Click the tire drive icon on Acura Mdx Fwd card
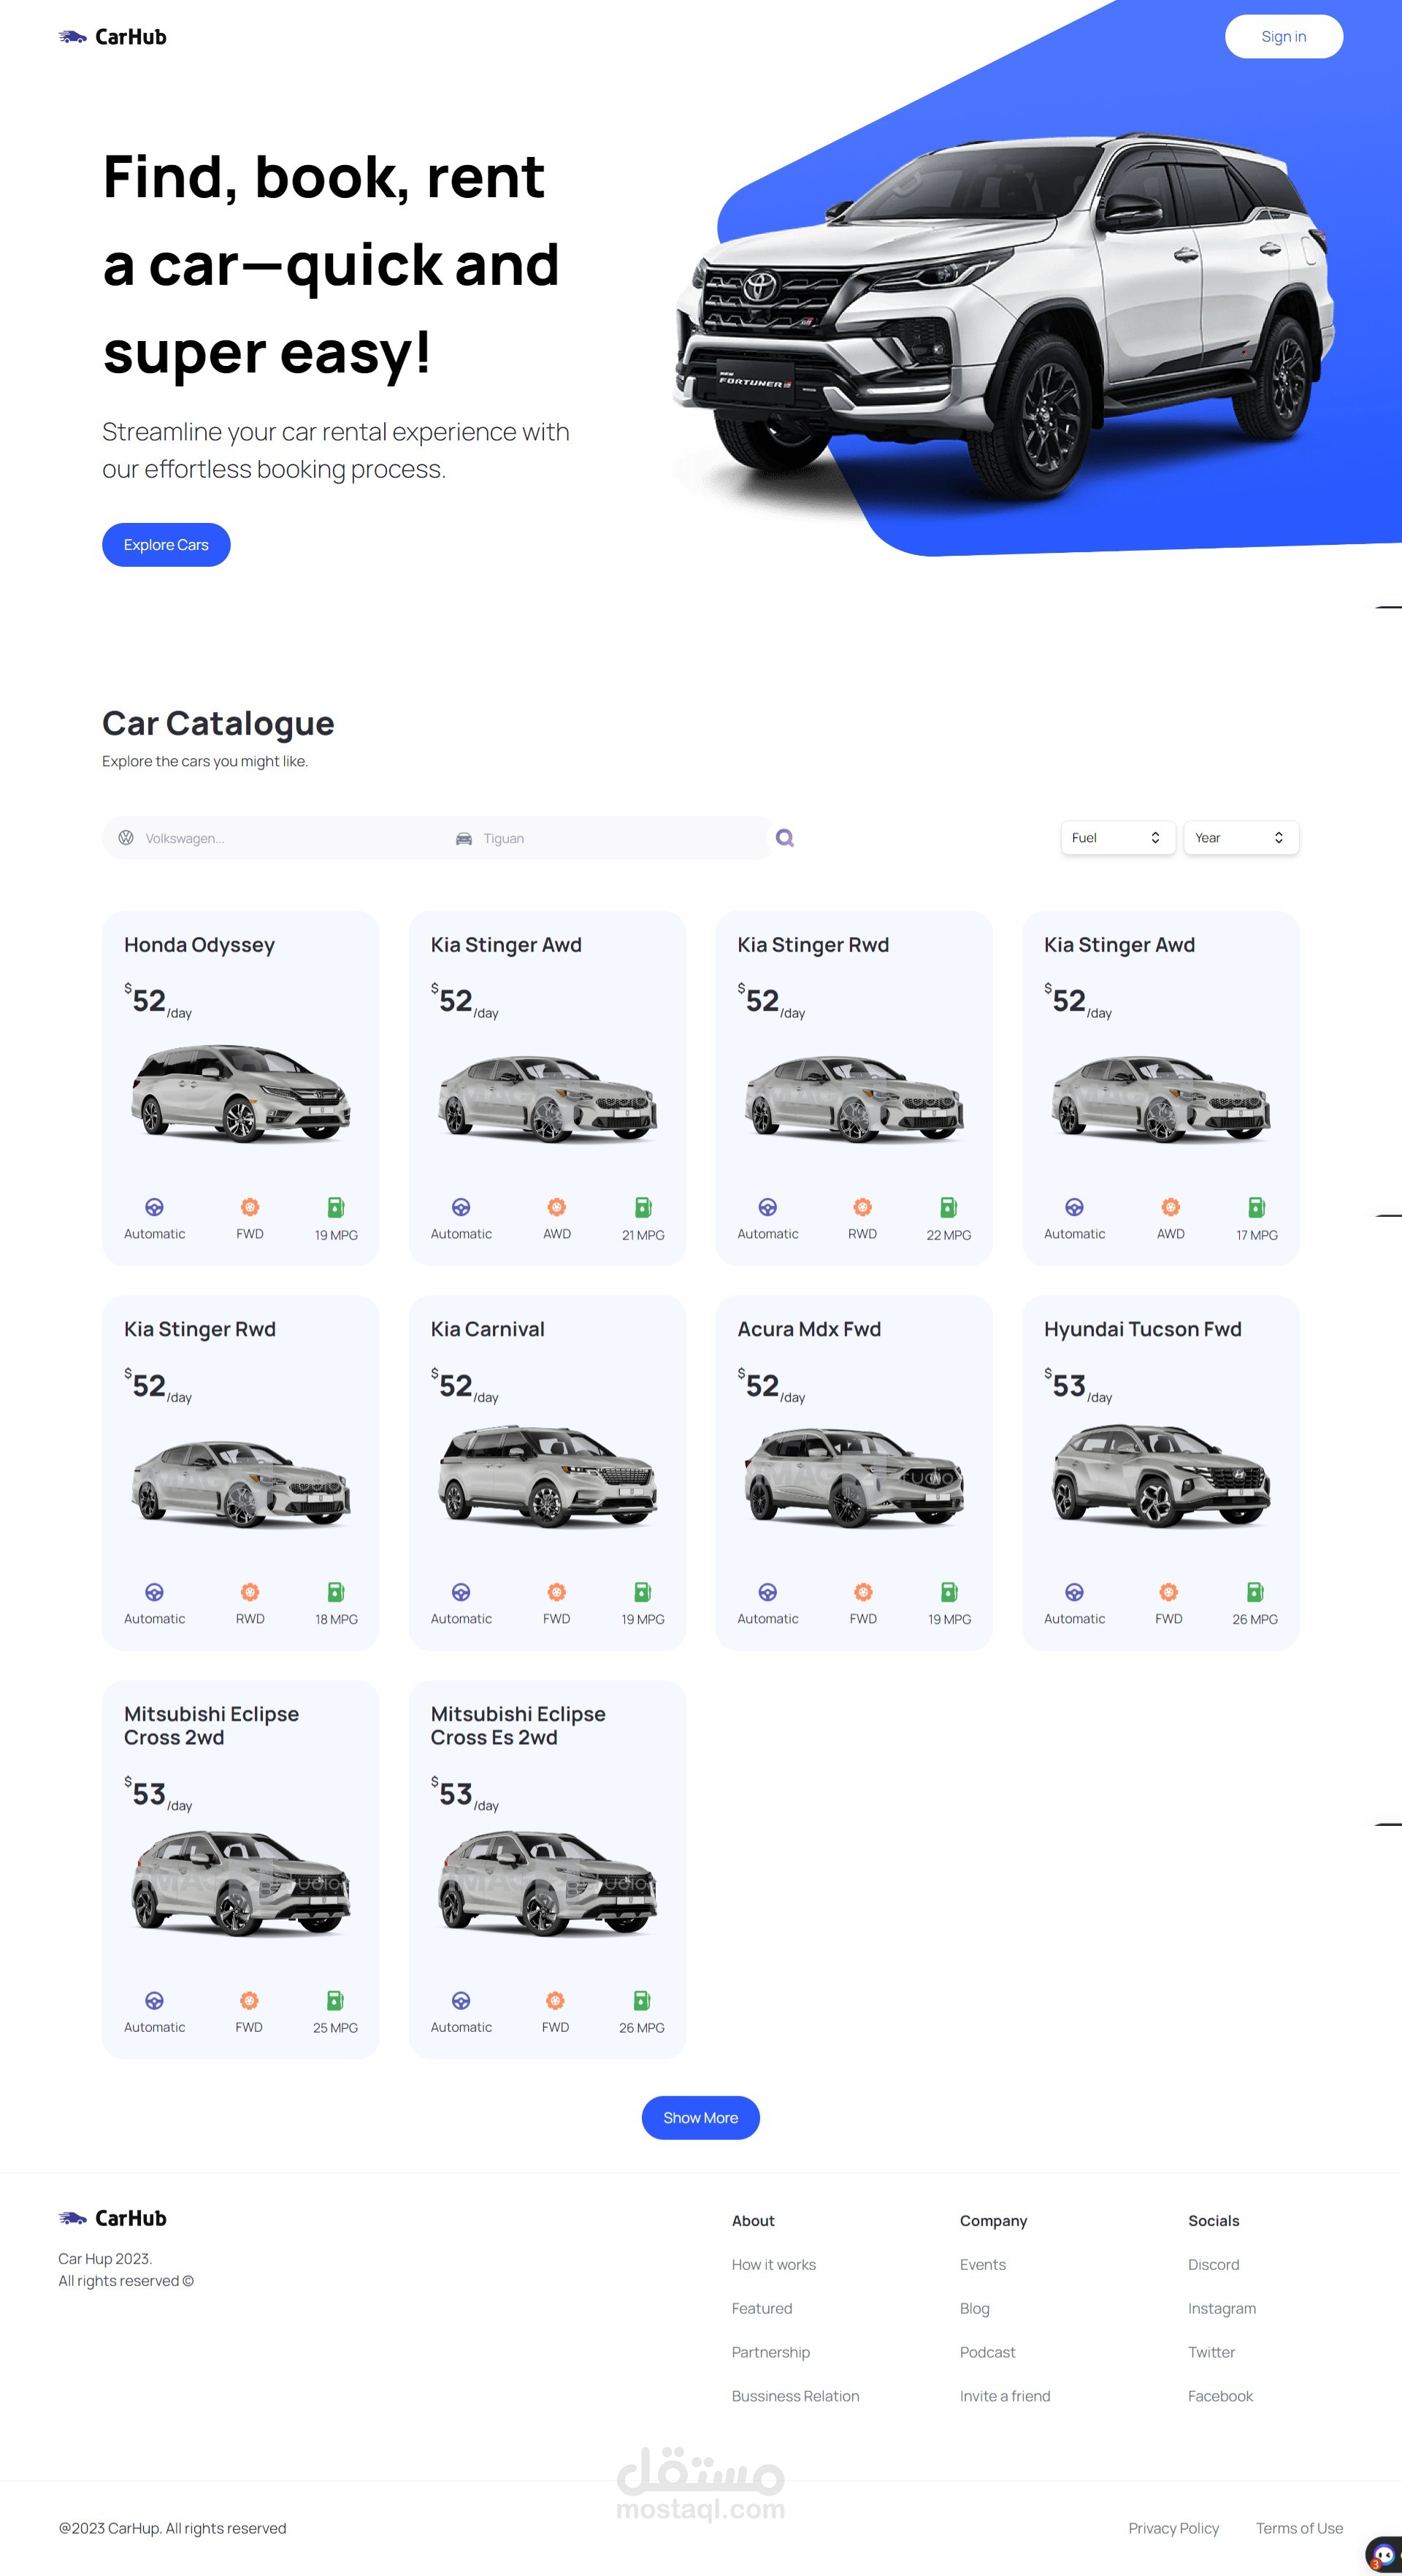 click(x=863, y=1591)
